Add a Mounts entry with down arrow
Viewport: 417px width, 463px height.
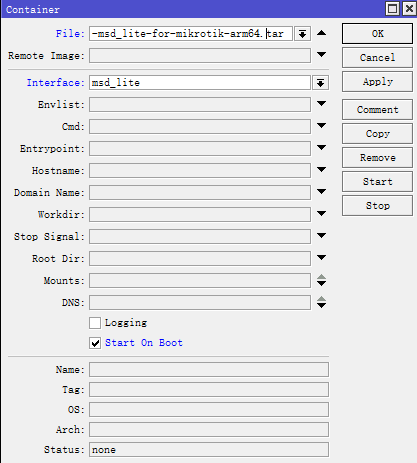click(321, 284)
